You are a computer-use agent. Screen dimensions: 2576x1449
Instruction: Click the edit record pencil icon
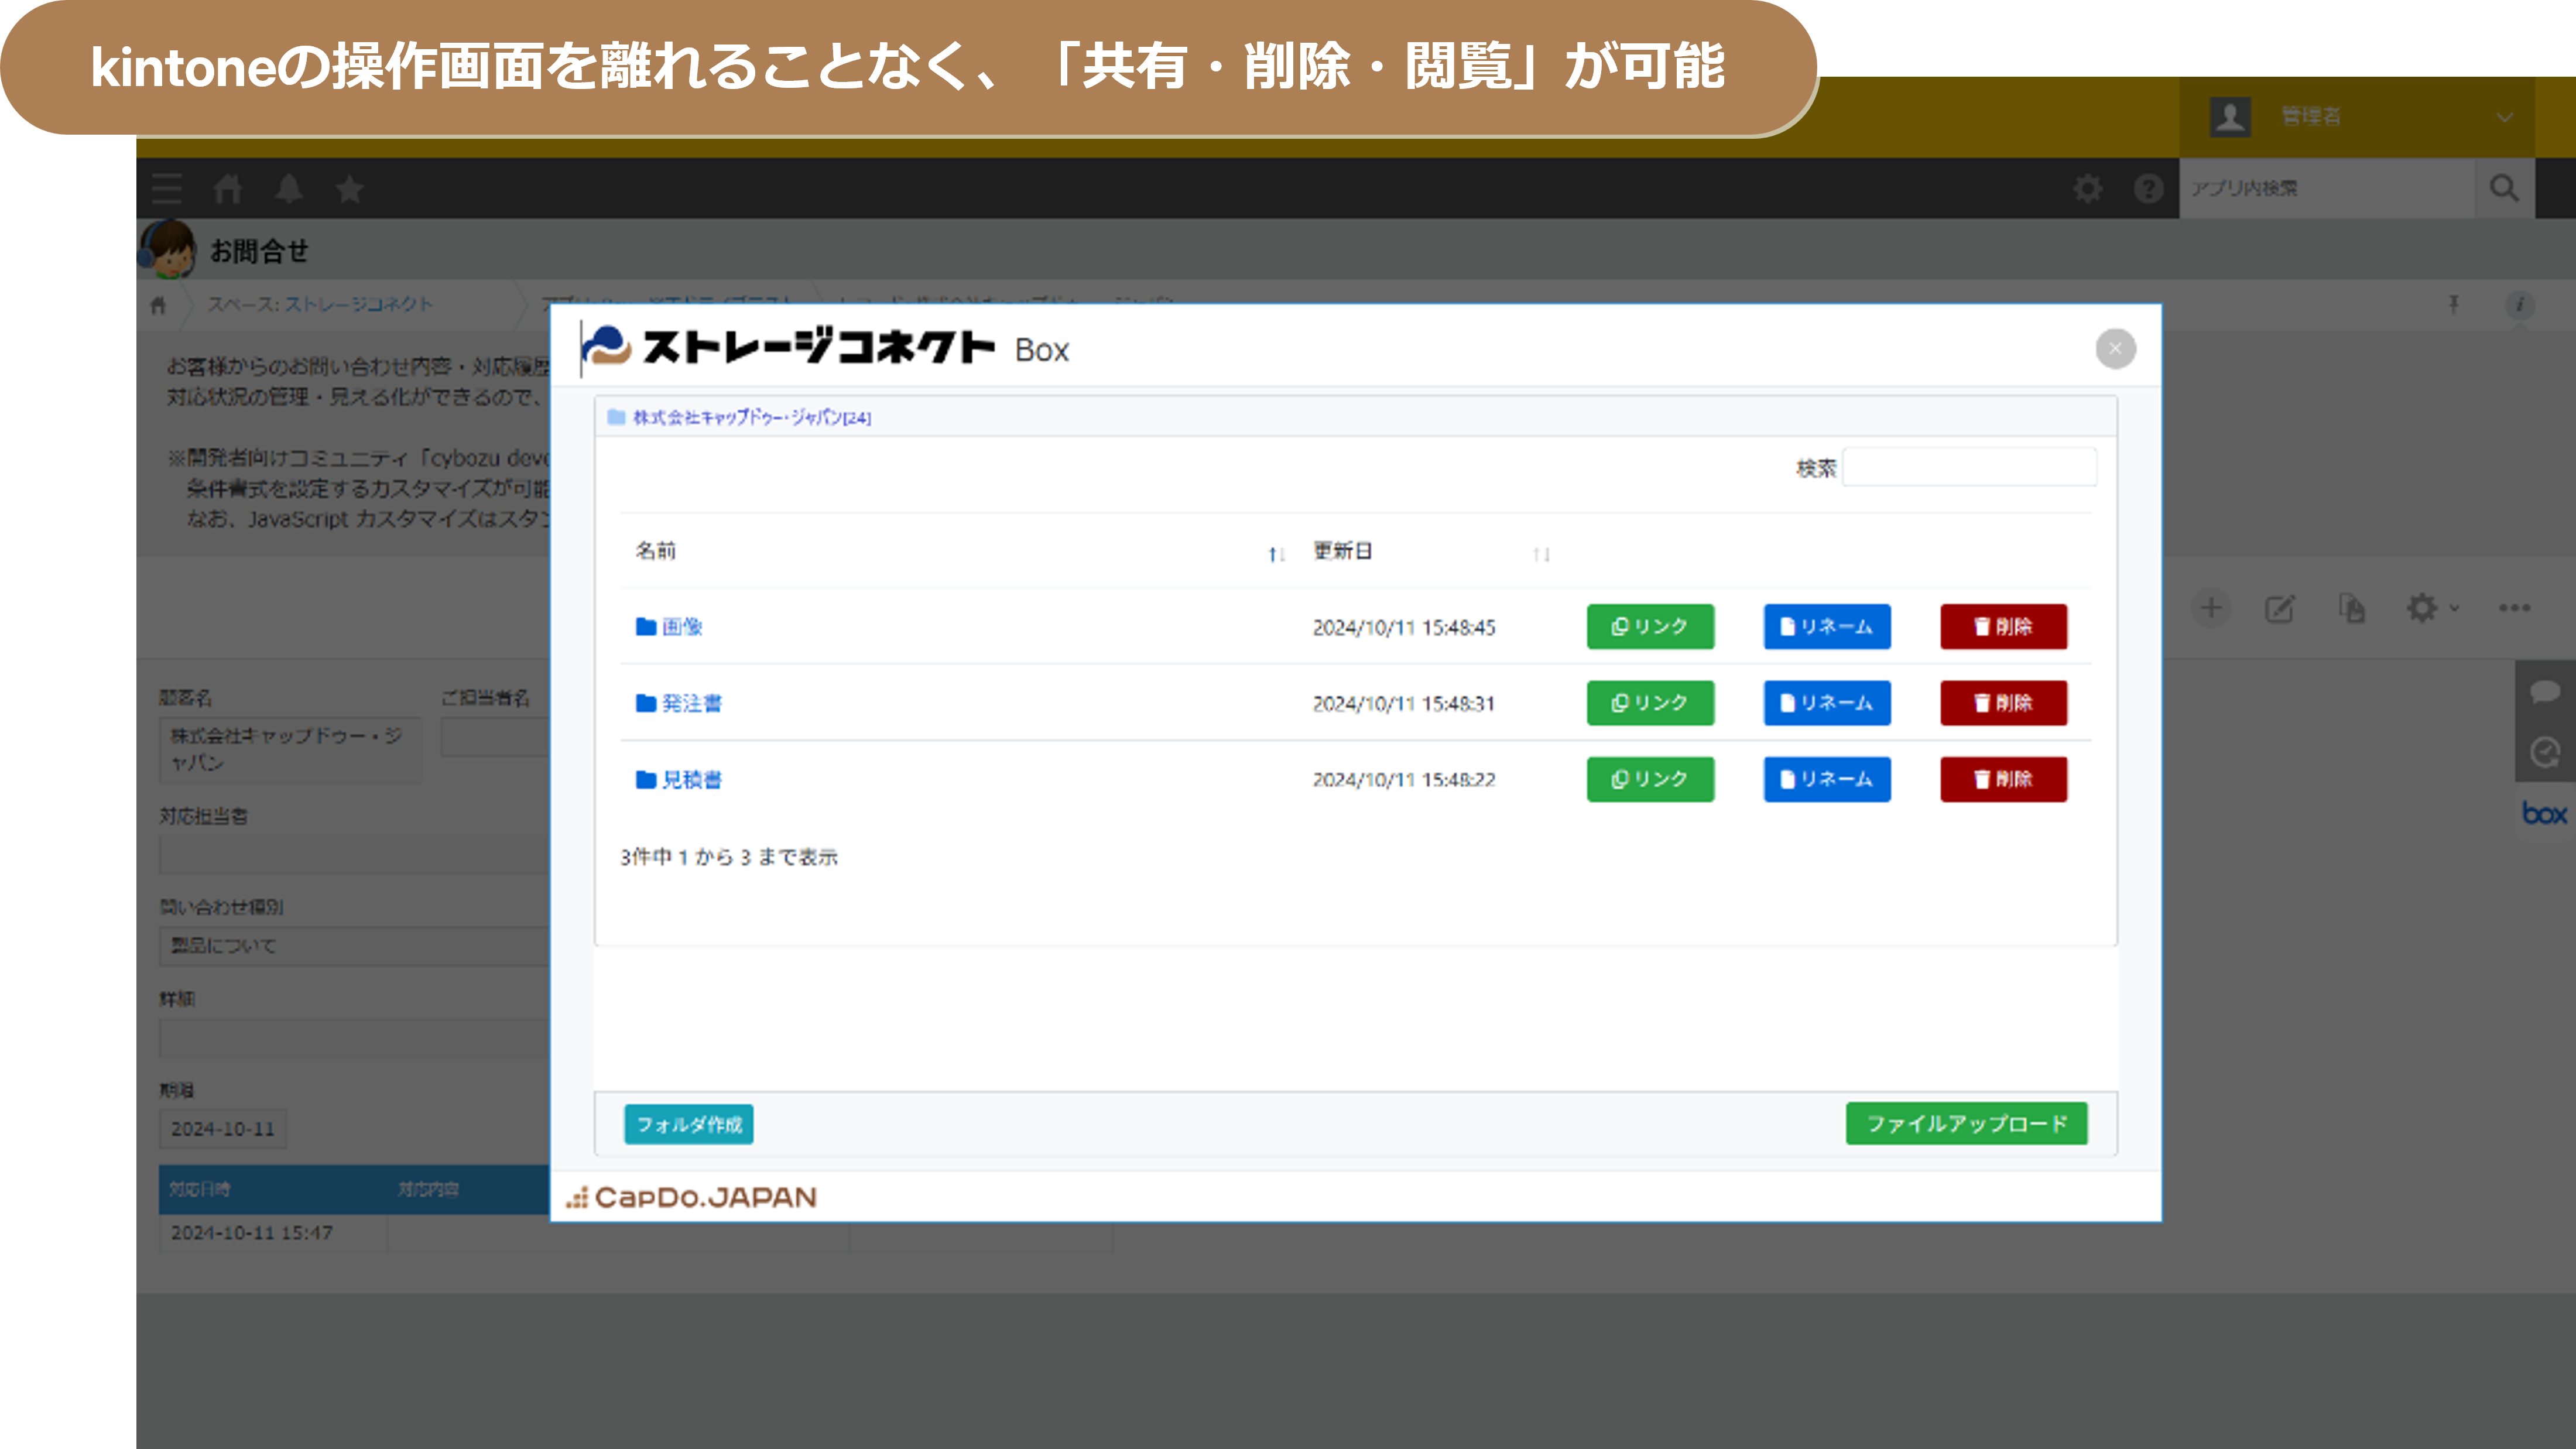point(2279,607)
